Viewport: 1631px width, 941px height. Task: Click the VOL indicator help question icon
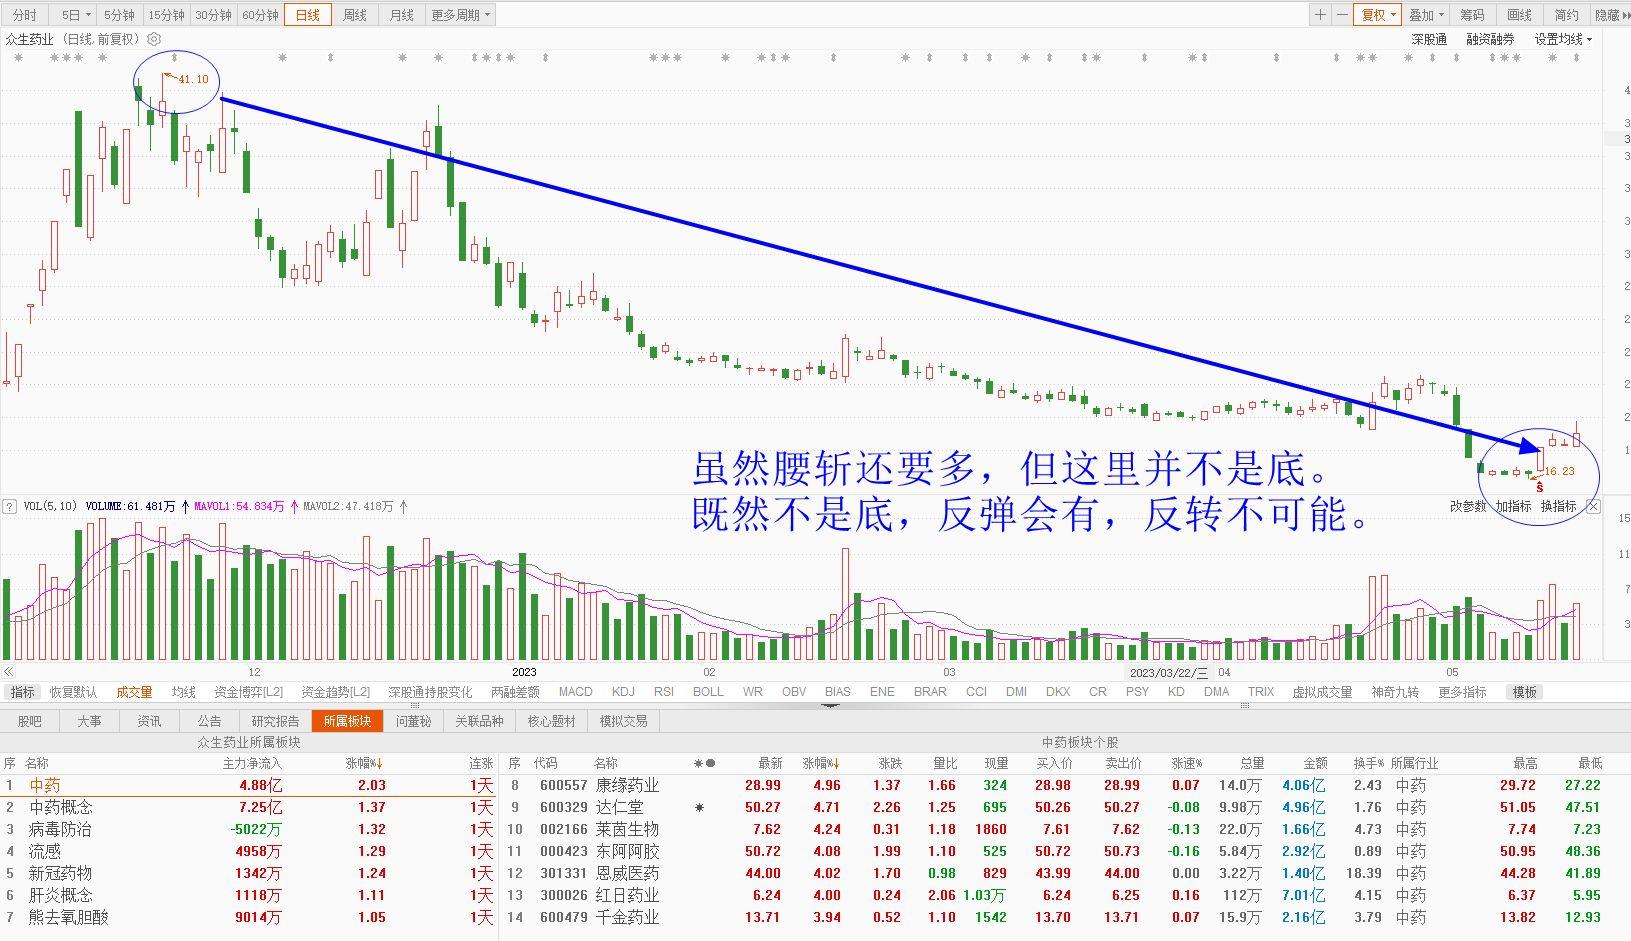point(10,506)
